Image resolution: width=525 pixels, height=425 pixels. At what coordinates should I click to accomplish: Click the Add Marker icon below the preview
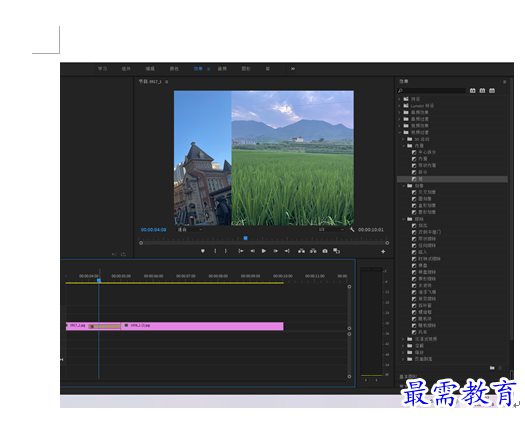pyautogui.click(x=203, y=251)
